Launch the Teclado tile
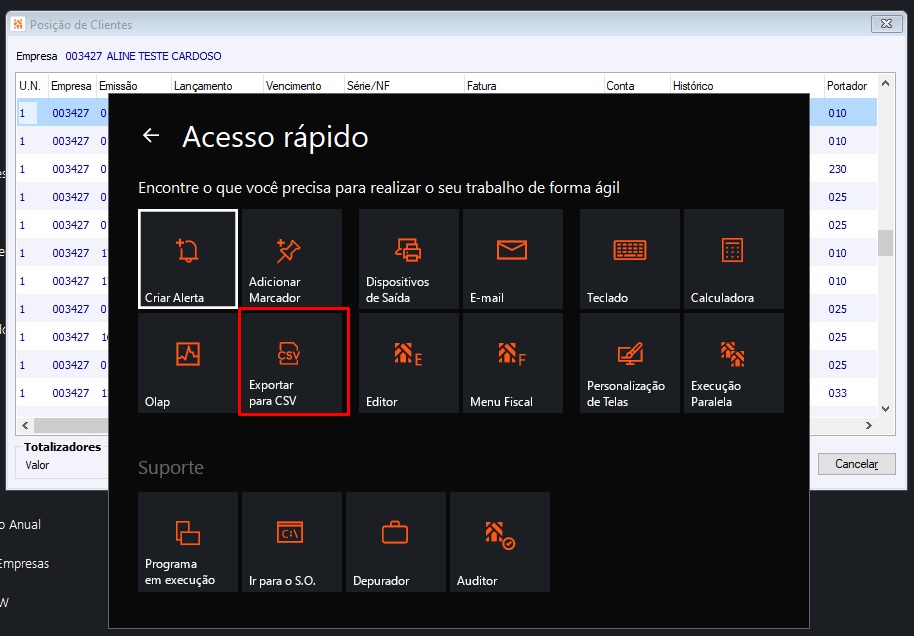914x636 pixels. tap(630, 259)
